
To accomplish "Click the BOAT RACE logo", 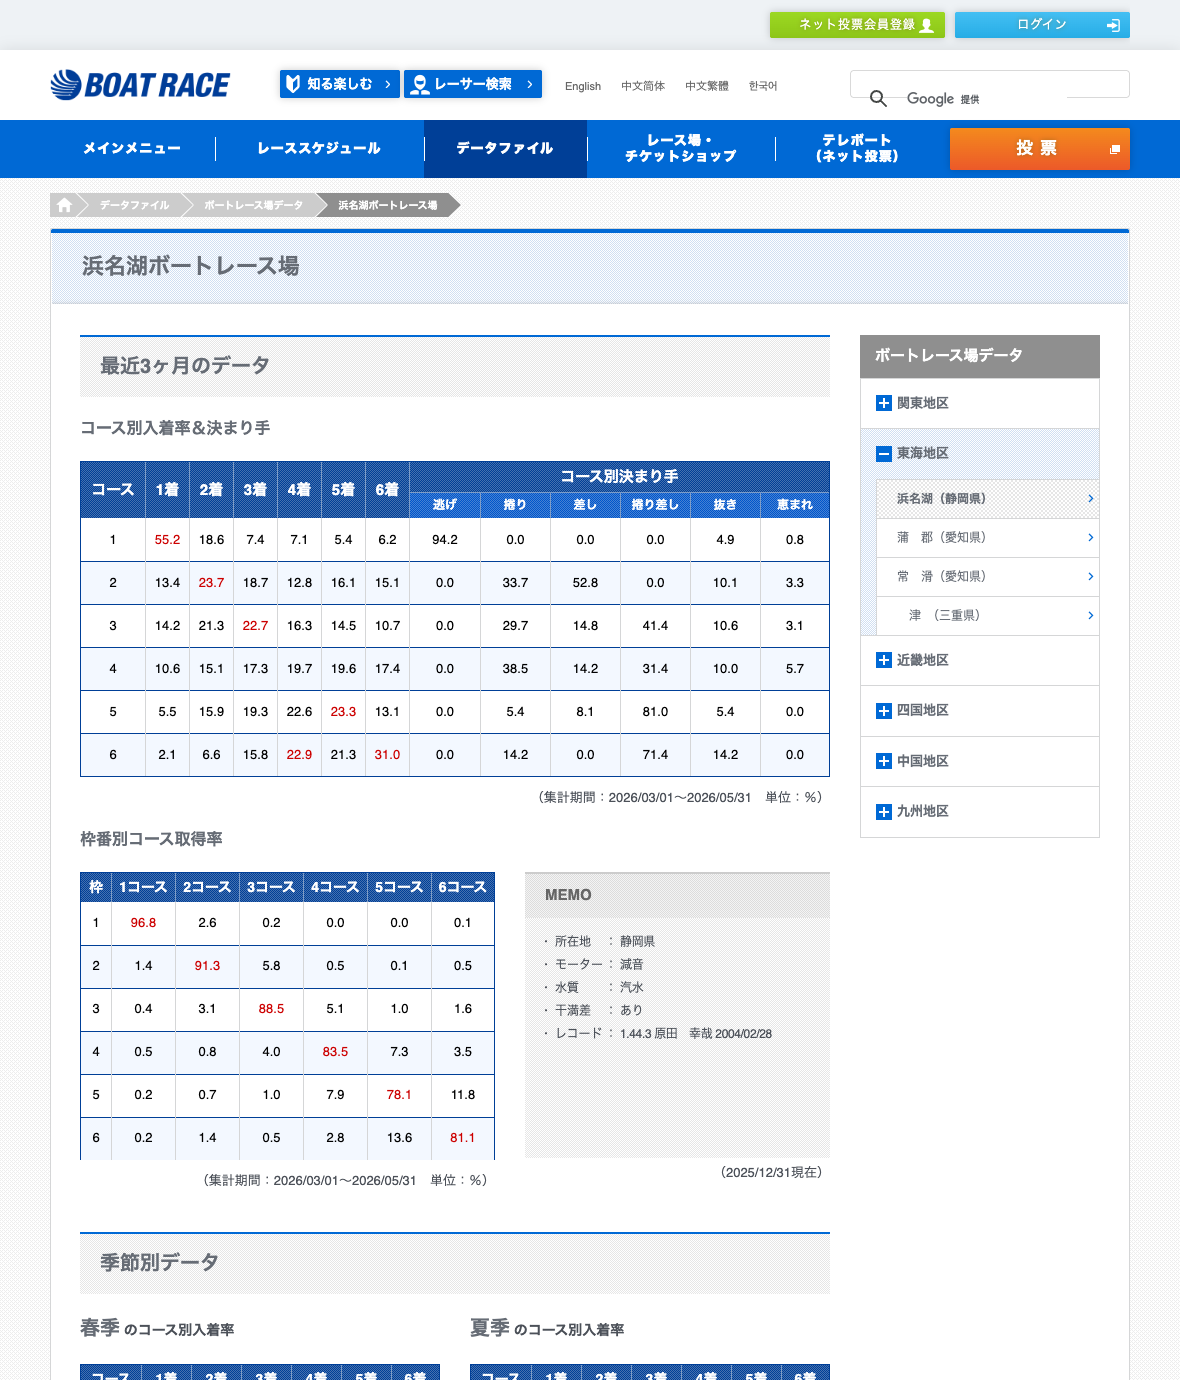I will pos(140,85).
